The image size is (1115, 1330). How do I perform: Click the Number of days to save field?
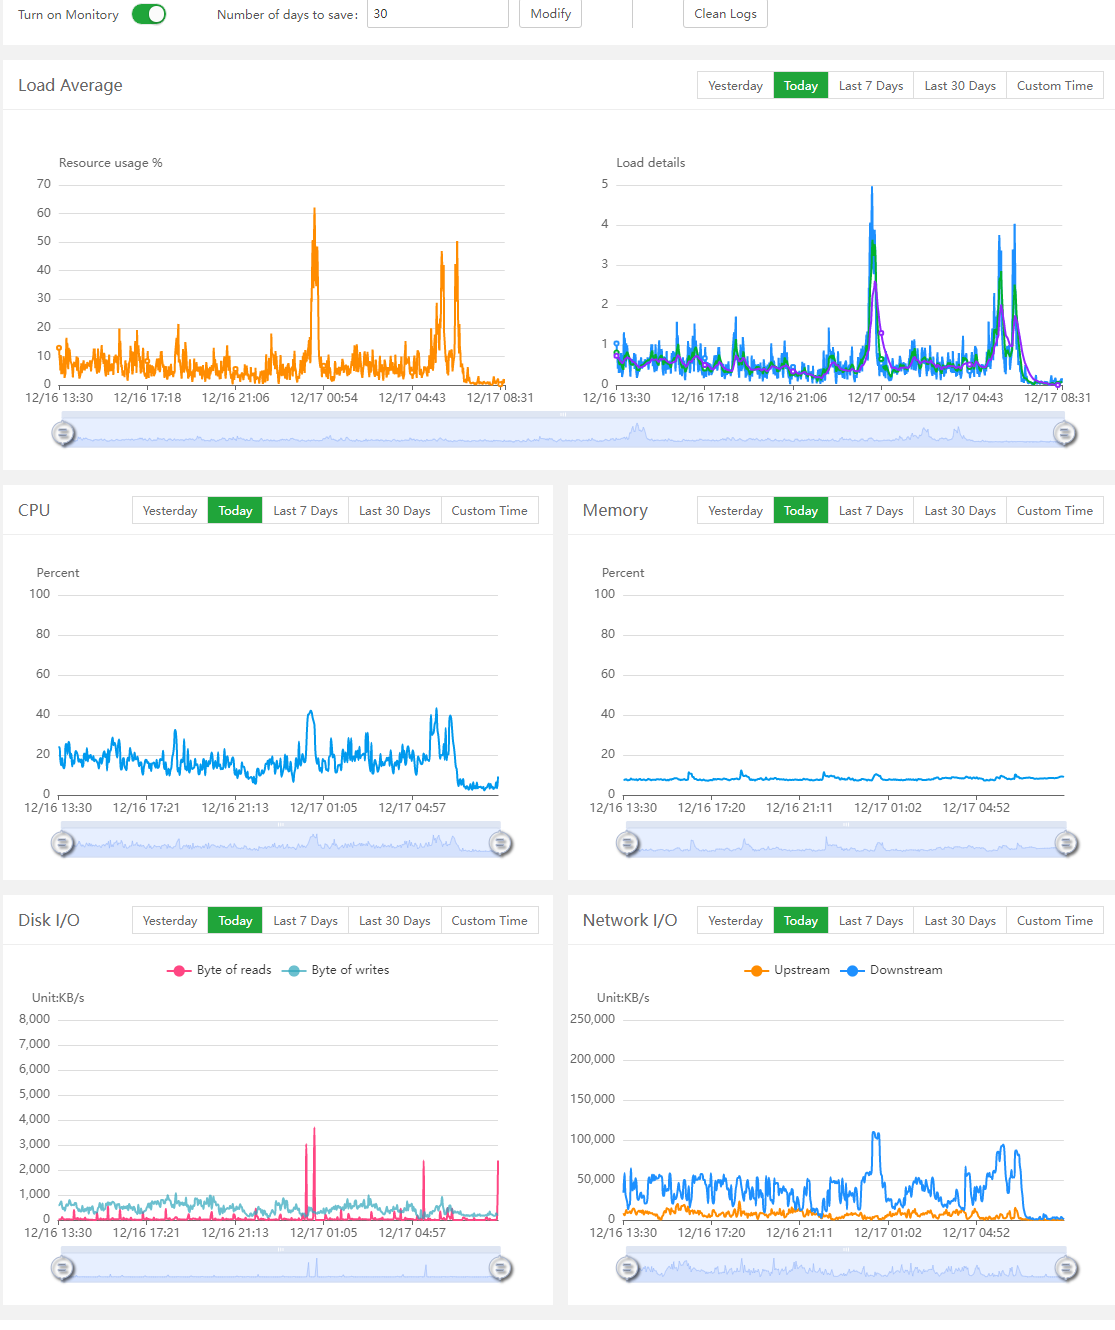437,14
